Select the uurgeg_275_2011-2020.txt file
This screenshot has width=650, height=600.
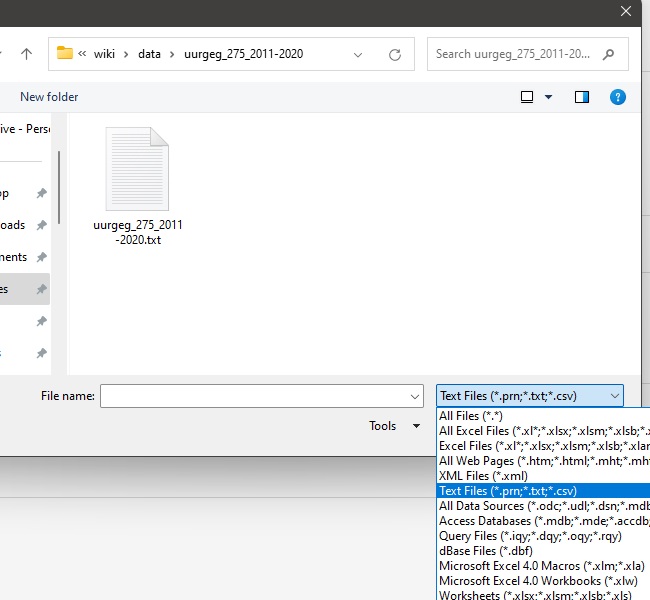coord(137,187)
